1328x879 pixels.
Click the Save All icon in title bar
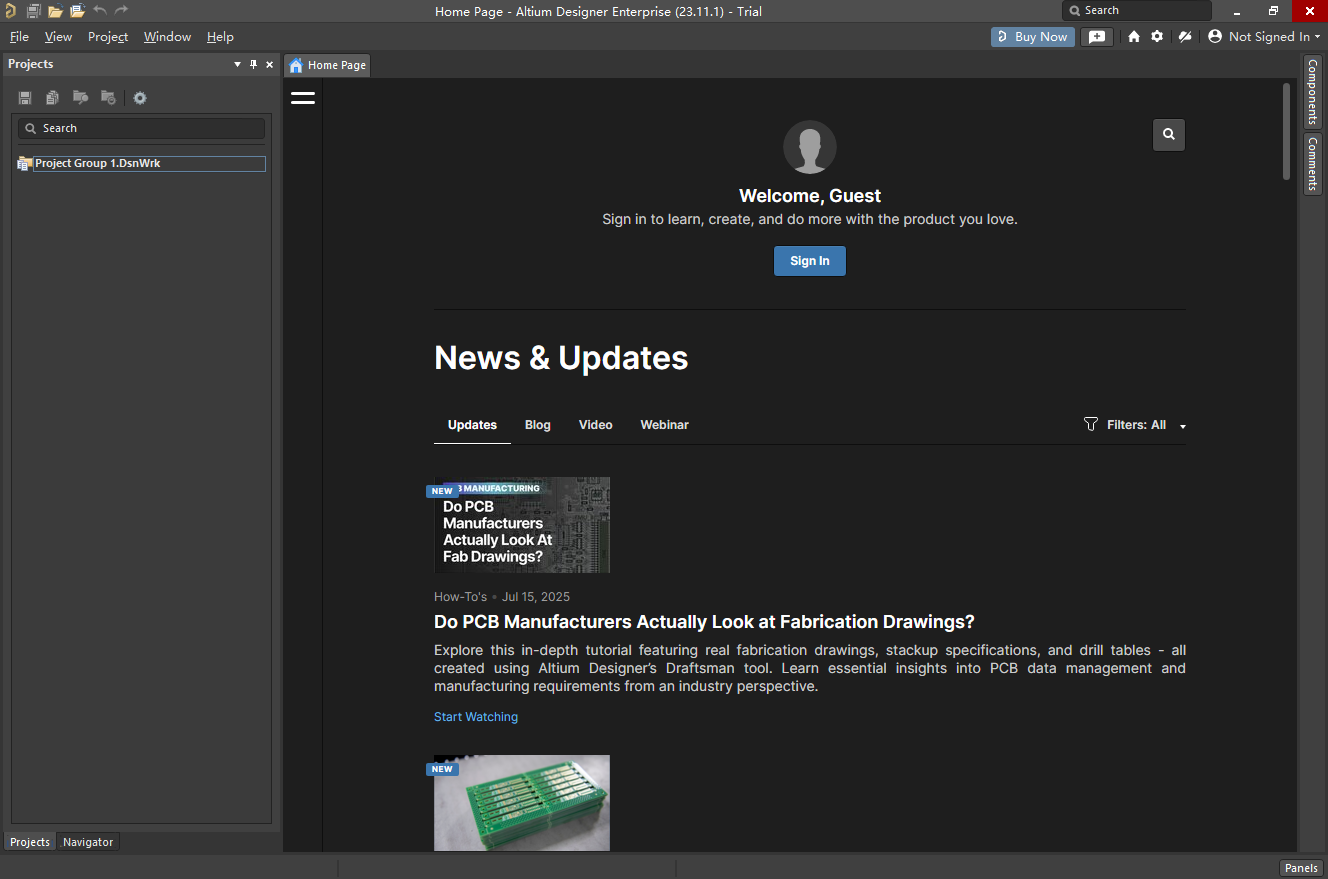(33, 11)
